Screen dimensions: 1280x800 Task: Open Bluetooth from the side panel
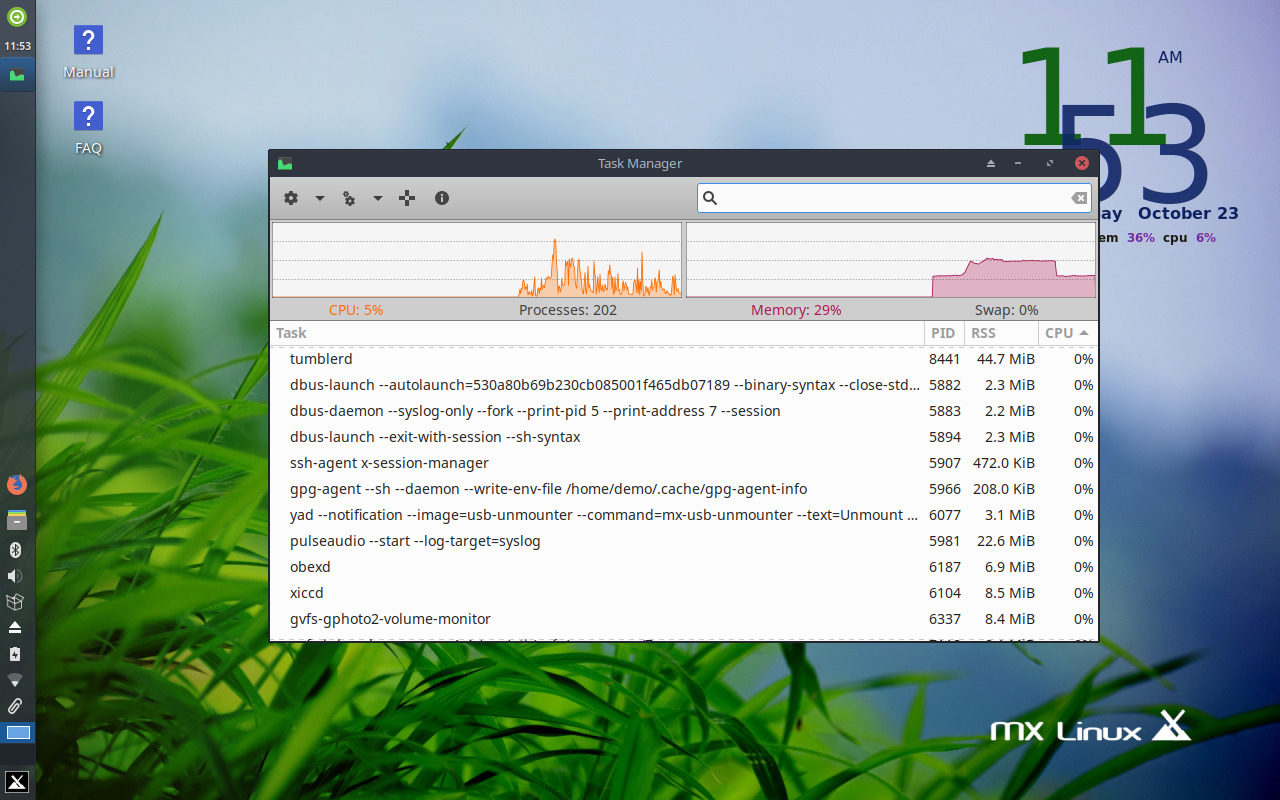[15, 549]
